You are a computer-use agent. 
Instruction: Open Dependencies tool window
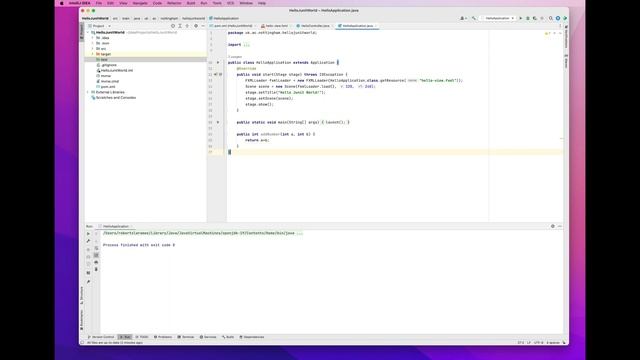pos(252,337)
